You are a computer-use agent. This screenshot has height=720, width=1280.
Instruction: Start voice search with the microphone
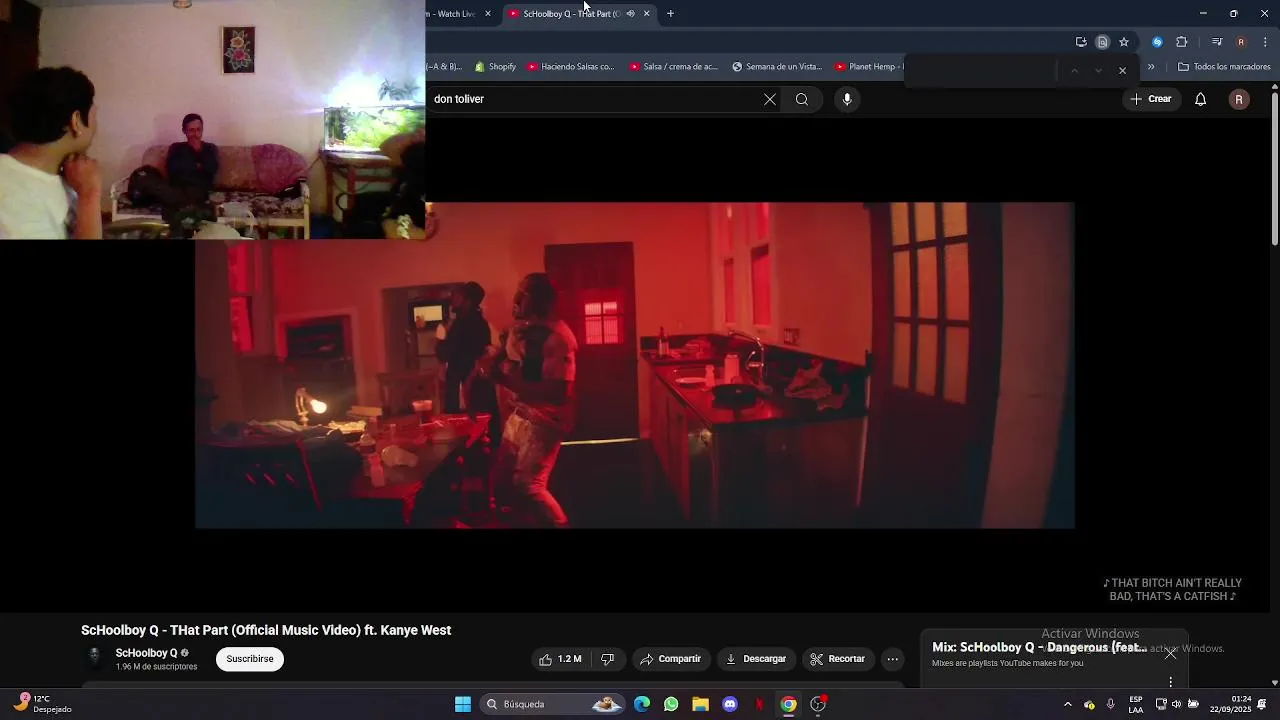click(847, 99)
